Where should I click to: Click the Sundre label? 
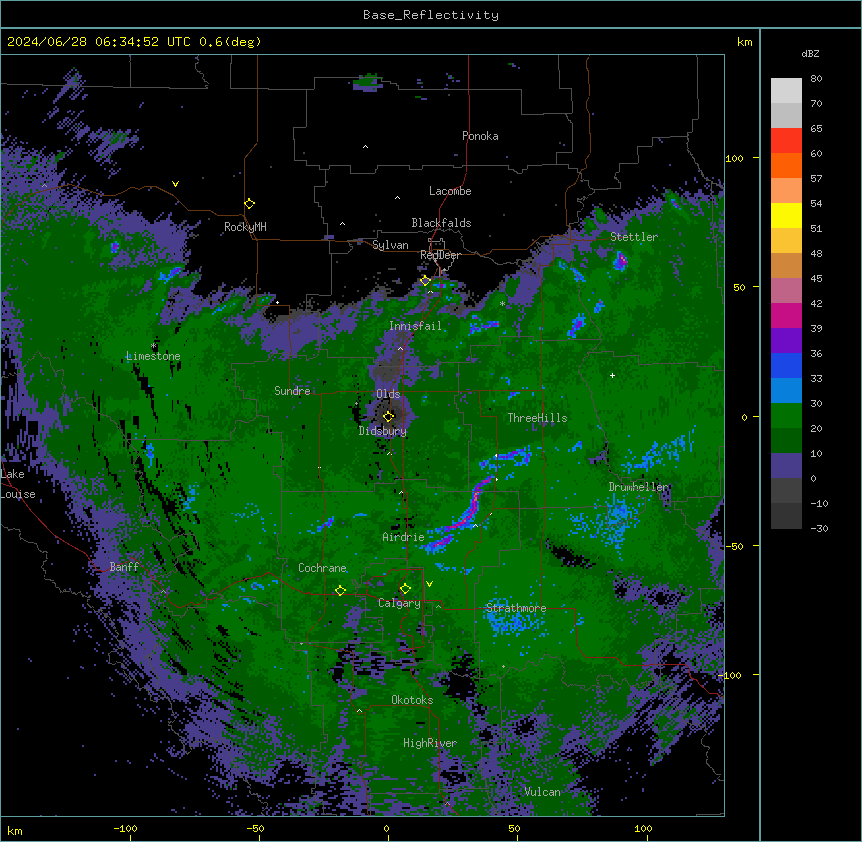point(292,391)
